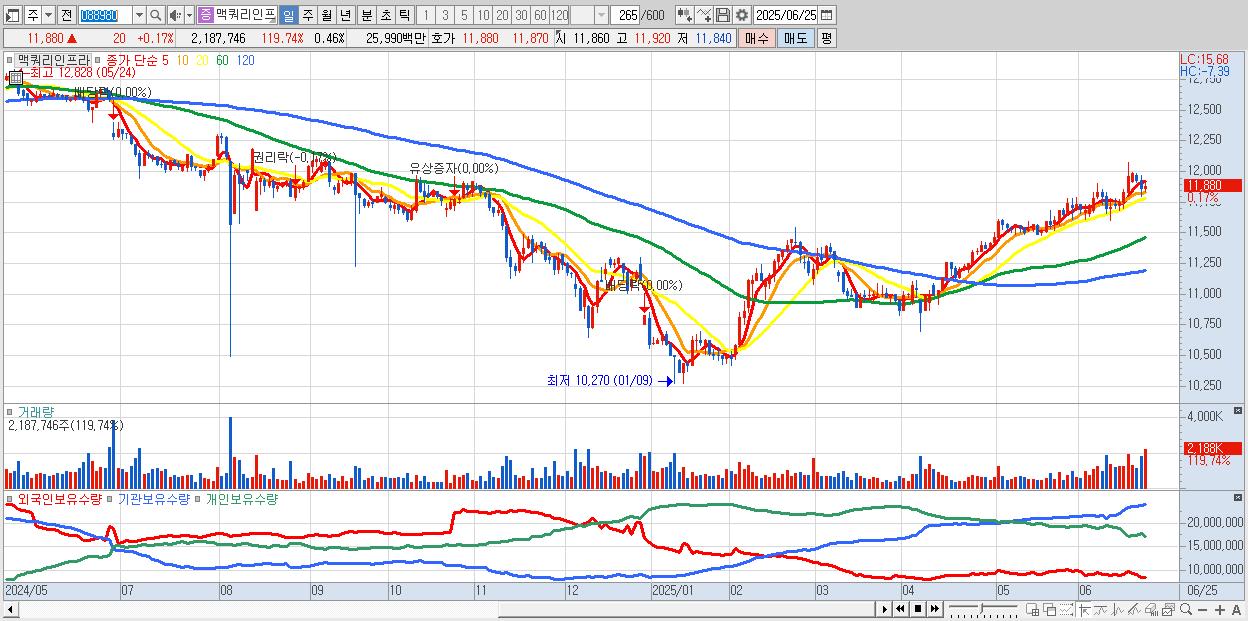Image resolution: width=1248 pixels, height=621 pixels.
Task: Click the magnifier zoom icon at bottom
Action: coord(1186,610)
